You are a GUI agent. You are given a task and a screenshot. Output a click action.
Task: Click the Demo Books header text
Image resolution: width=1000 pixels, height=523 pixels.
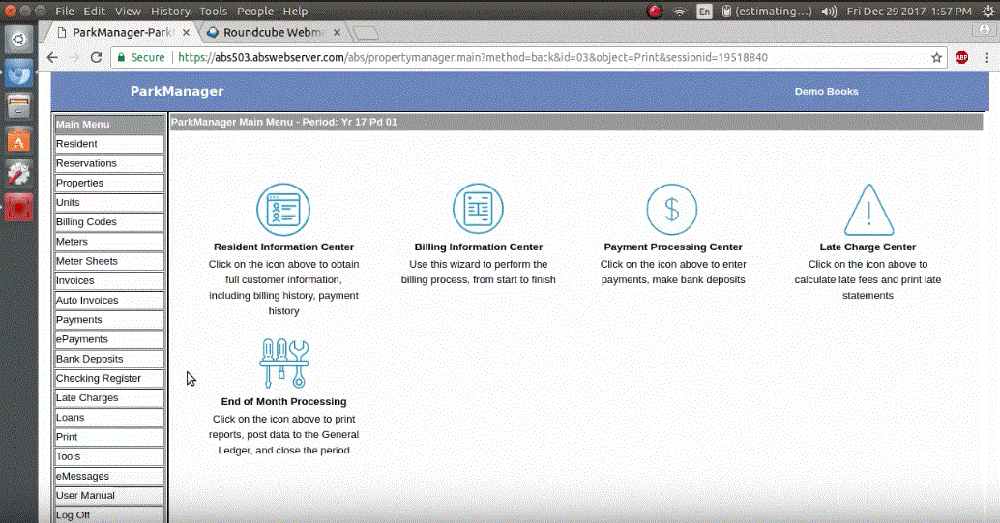pyautogui.click(x=827, y=91)
